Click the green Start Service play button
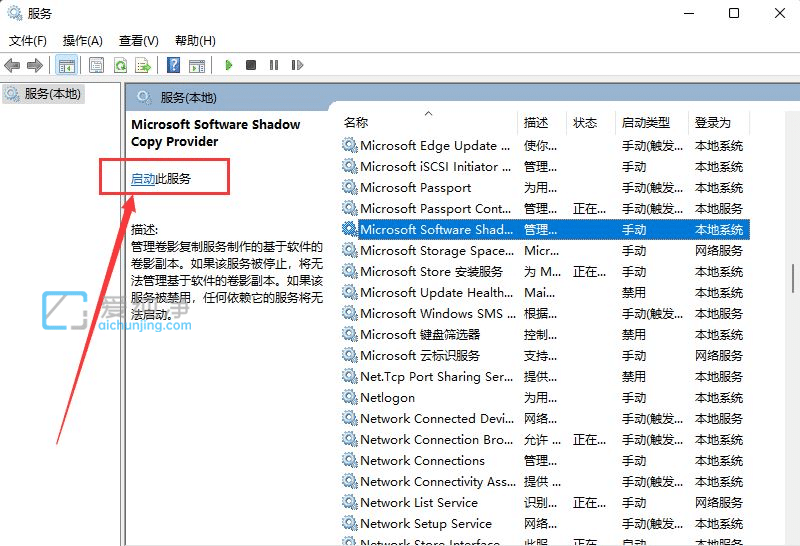Image resolution: width=800 pixels, height=546 pixels. (229, 65)
